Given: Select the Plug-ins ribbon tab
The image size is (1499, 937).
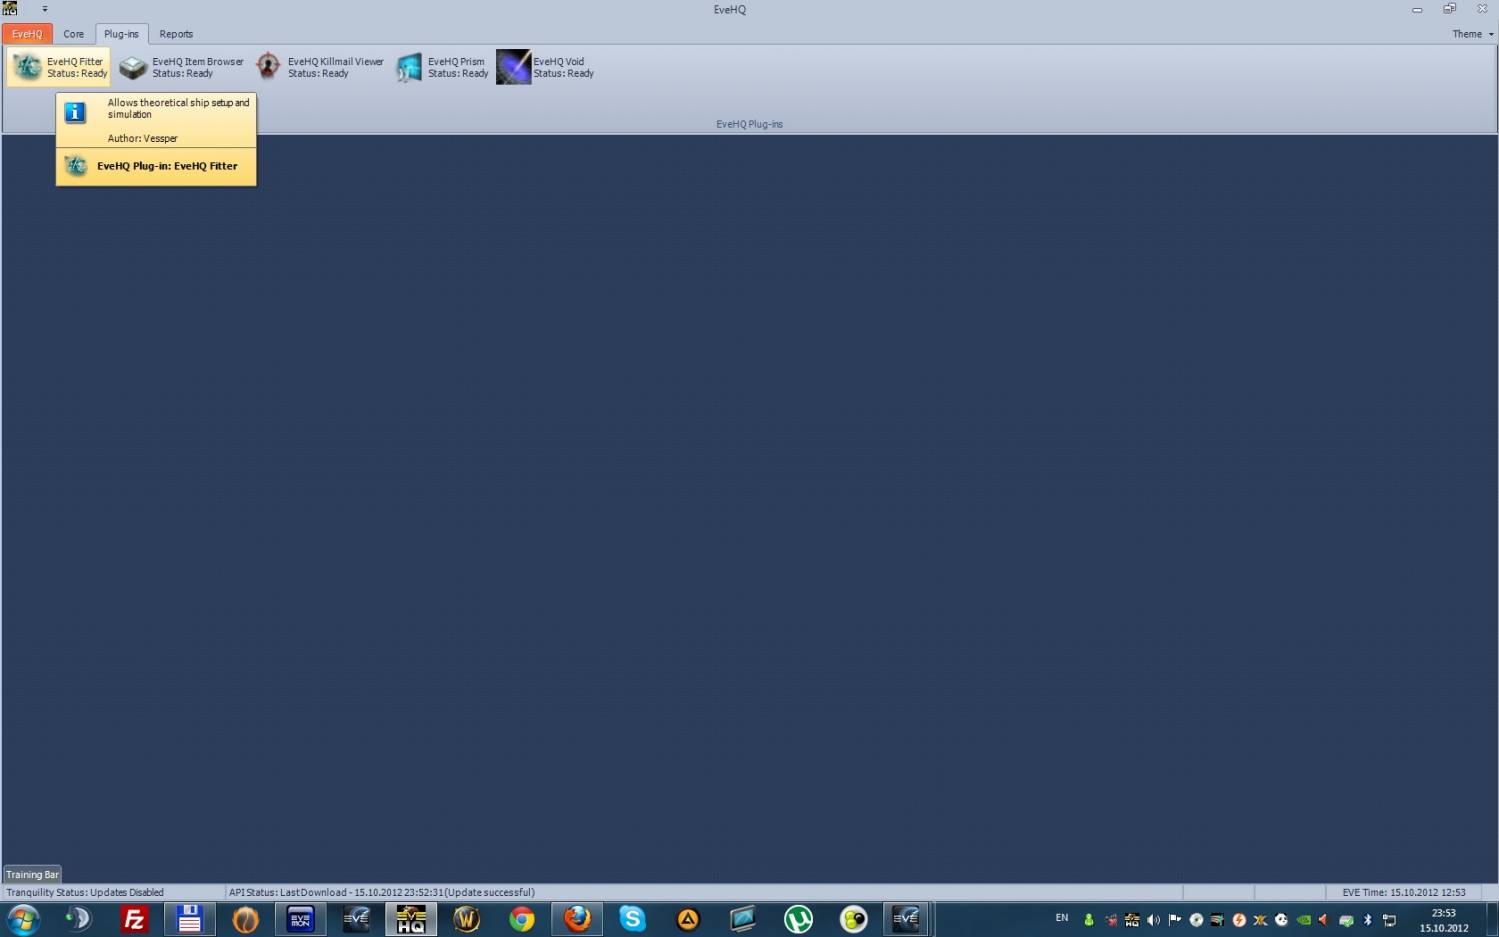Looking at the screenshot, I should 121,34.
